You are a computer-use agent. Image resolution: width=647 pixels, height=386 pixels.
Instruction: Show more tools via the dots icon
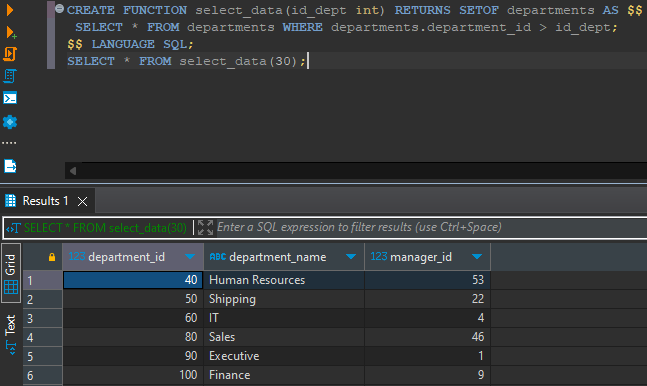(x=9, y=143)
